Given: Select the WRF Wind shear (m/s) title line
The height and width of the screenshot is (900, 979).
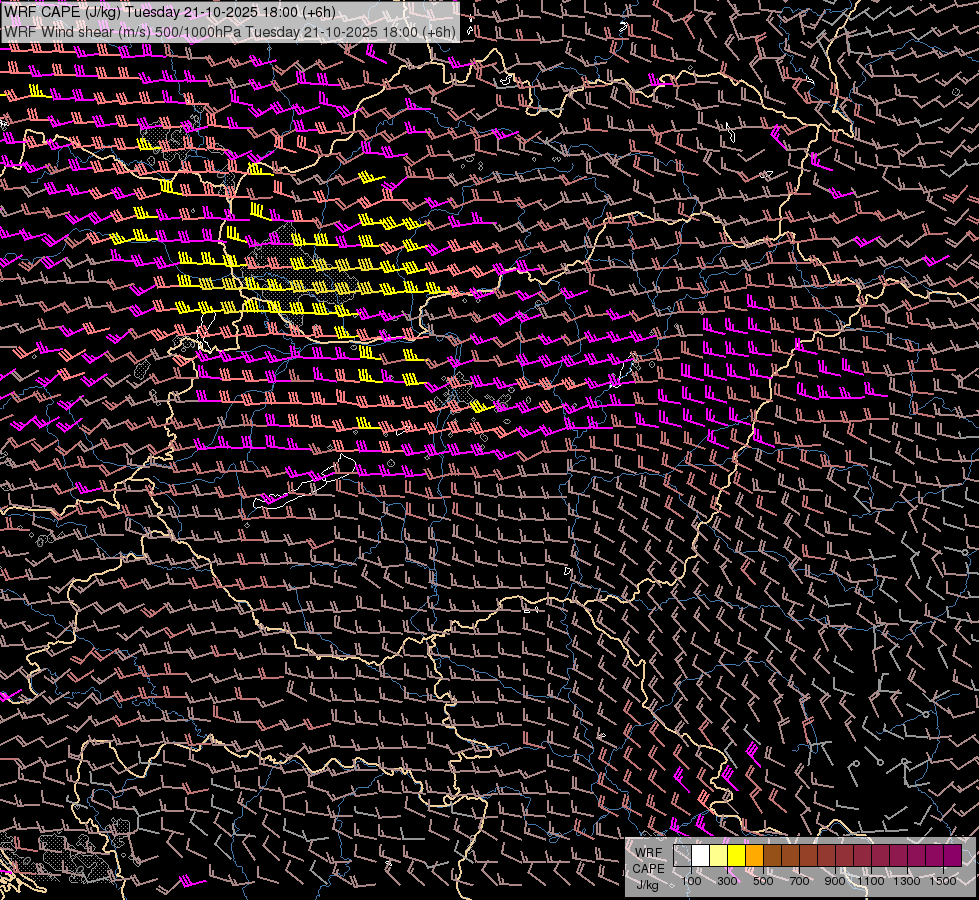Looking at the screenshot, I should pos(230,31).
